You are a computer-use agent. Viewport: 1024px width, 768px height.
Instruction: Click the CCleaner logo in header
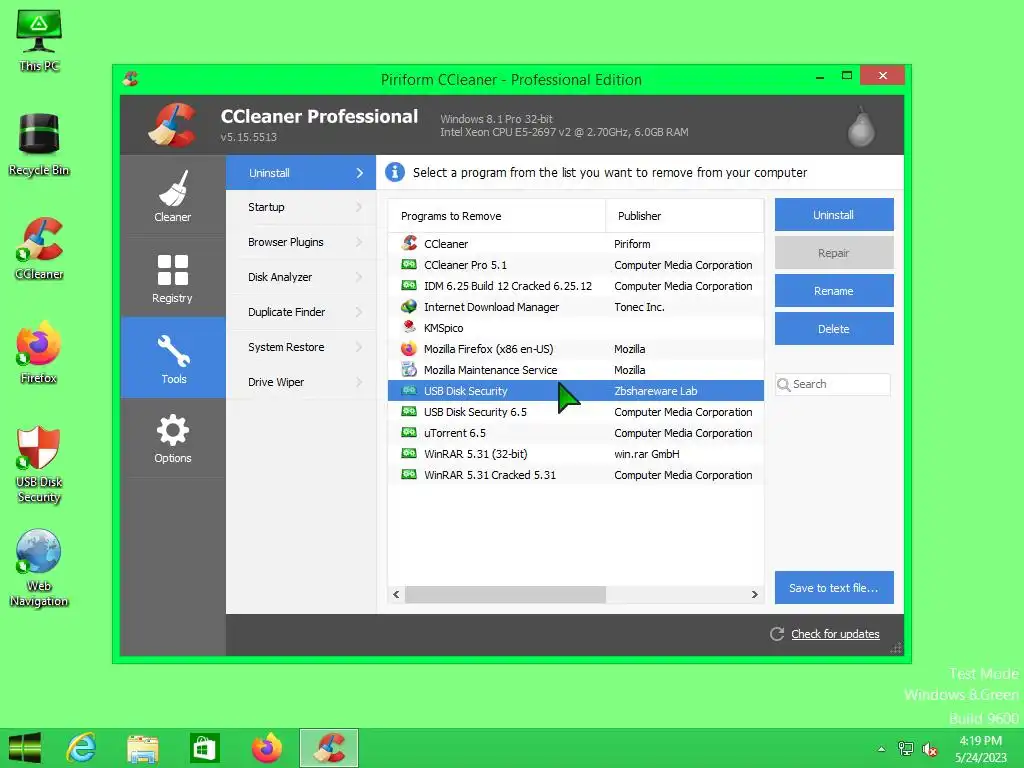pyautogui.click(x=172, y=125)
